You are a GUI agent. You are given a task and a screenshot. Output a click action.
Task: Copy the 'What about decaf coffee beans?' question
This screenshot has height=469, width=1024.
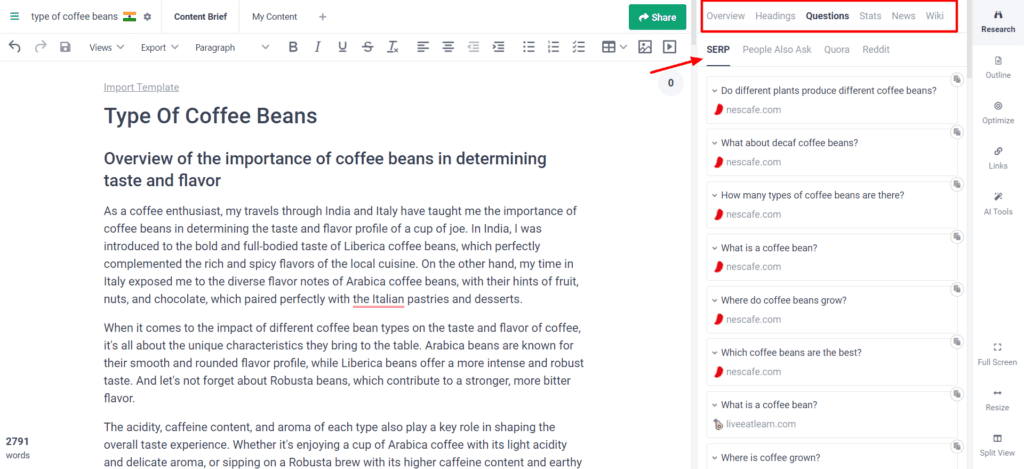(956, 132)
